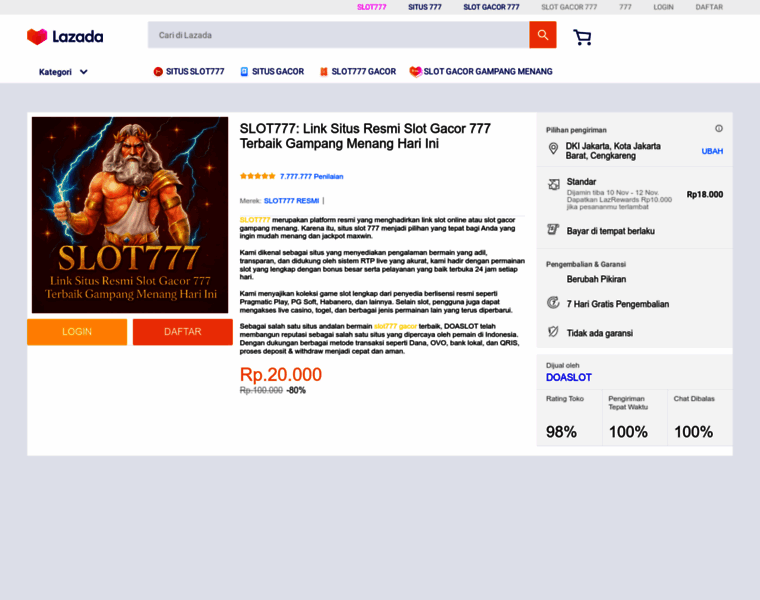Open SITUS SLOT777 navigation link
This screenshot has height=600, width=760.
click(x=195, y=72)
